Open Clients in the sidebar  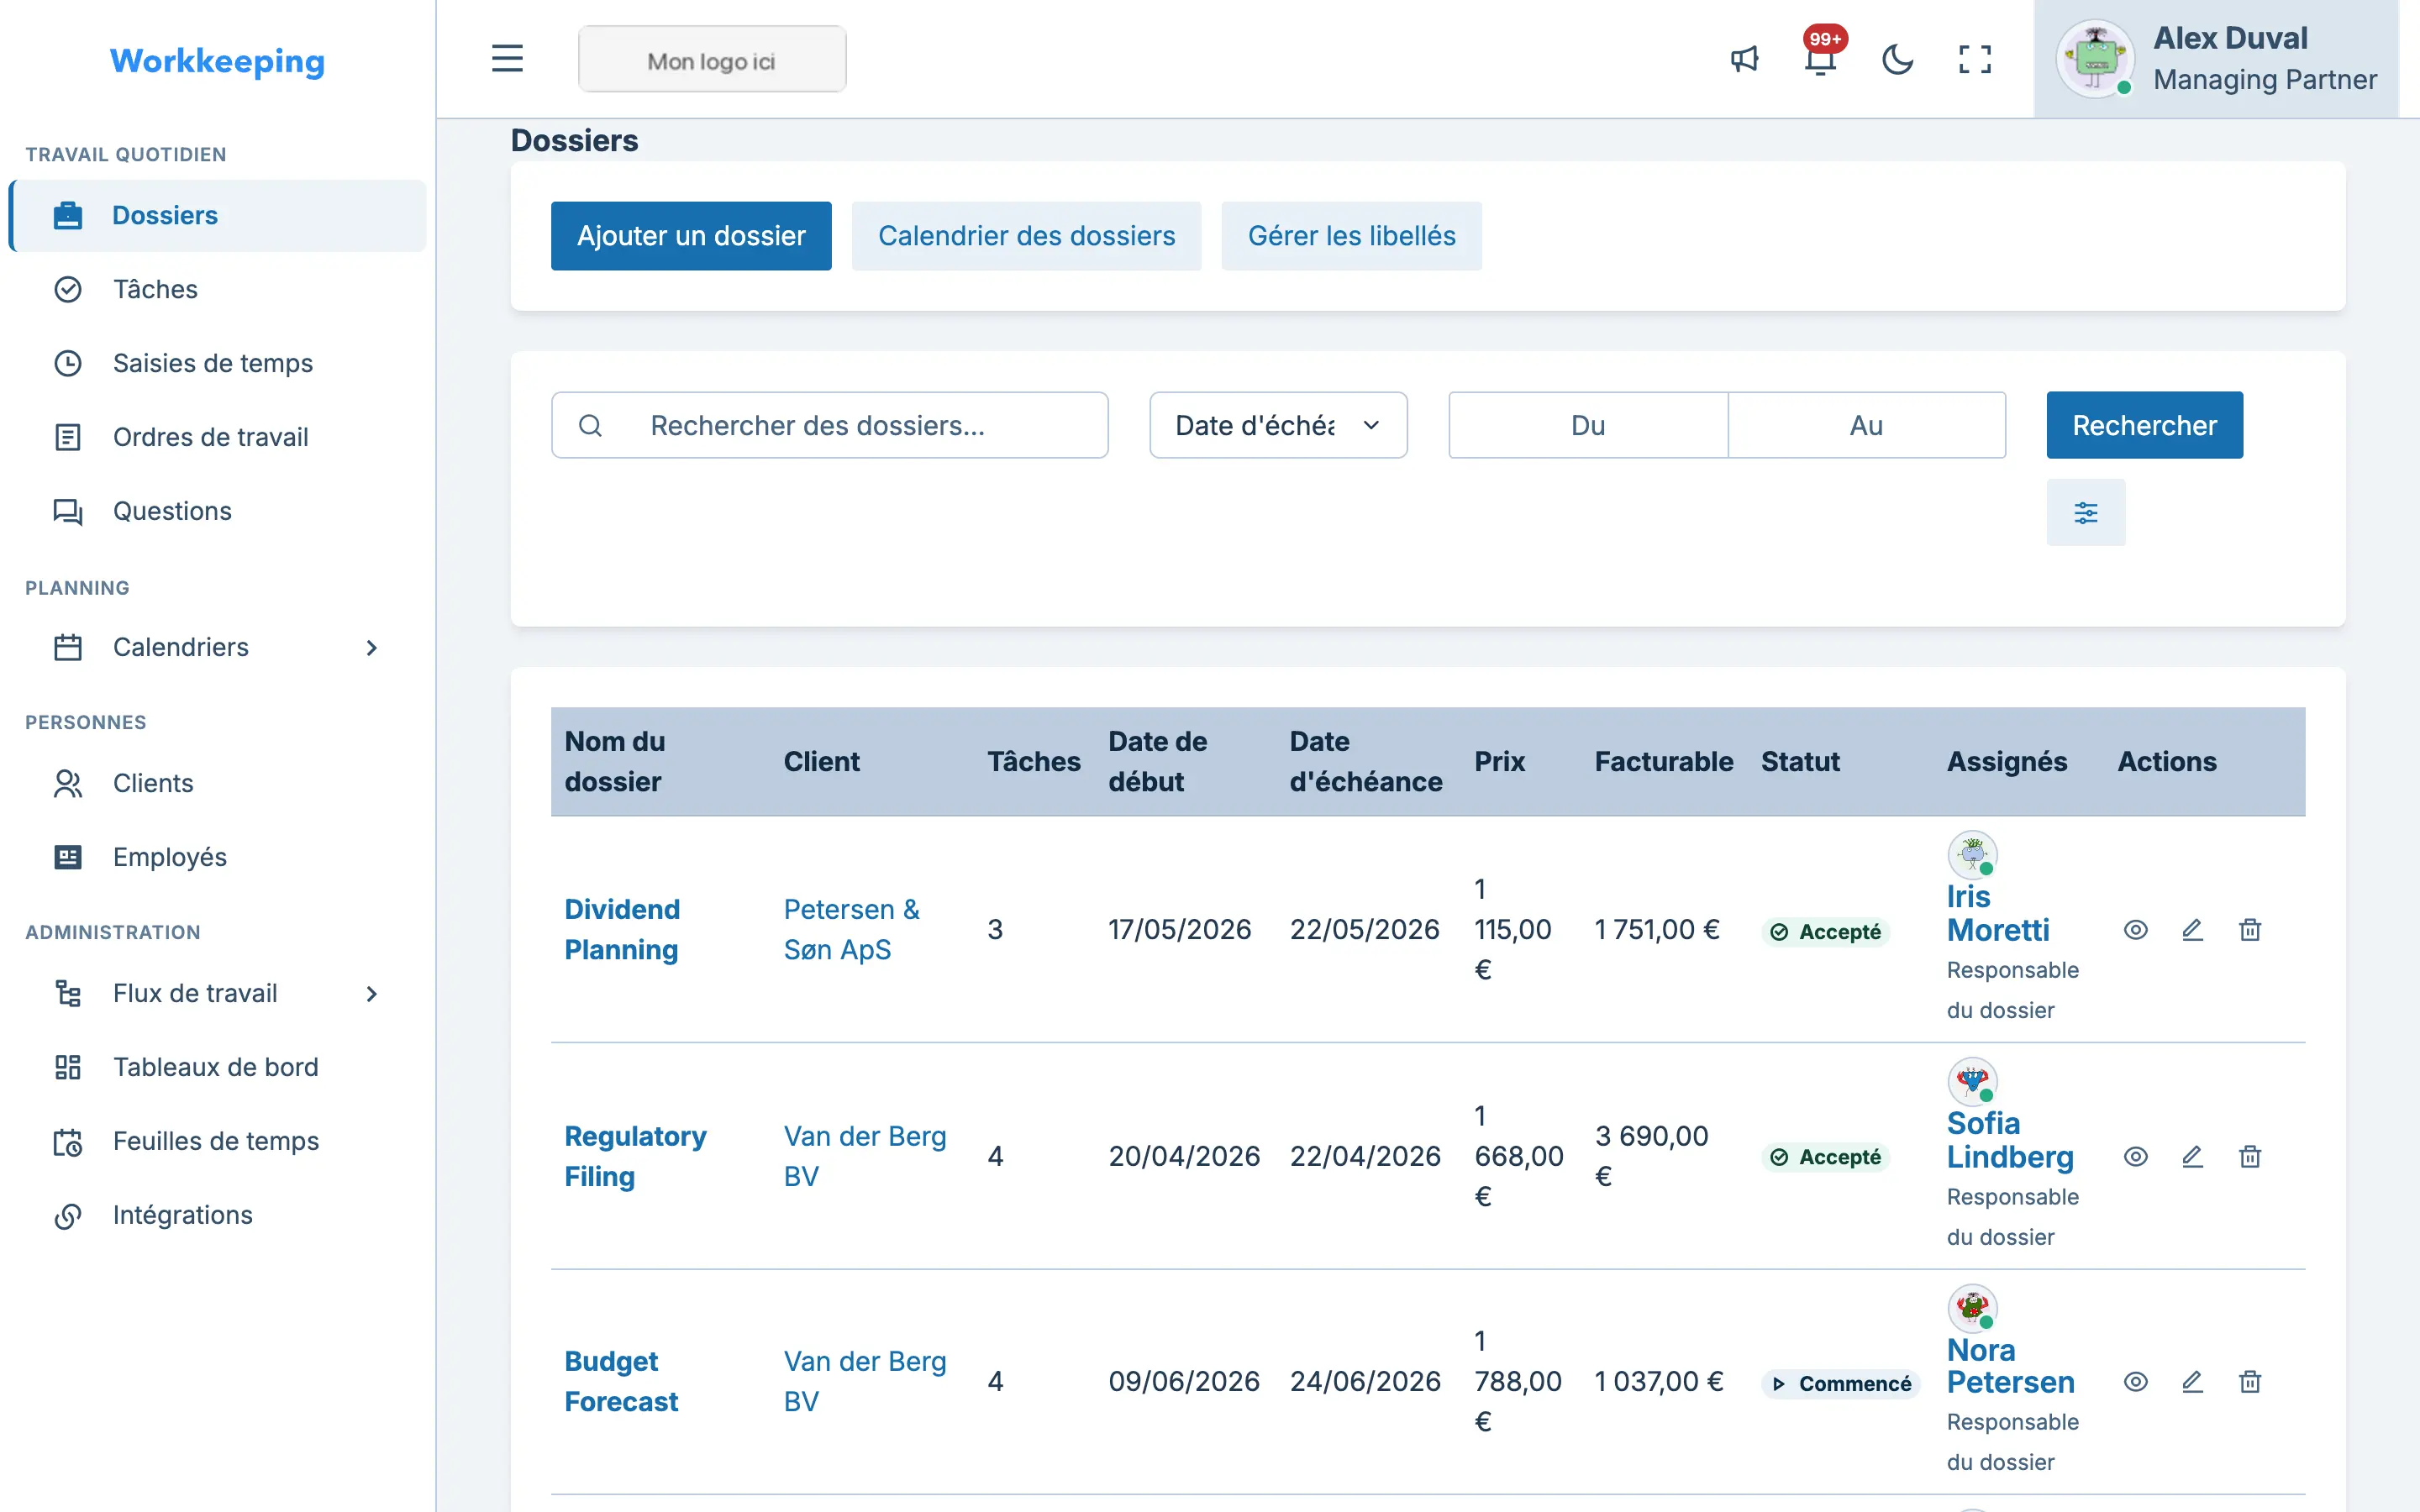click(x=218, y=783)
